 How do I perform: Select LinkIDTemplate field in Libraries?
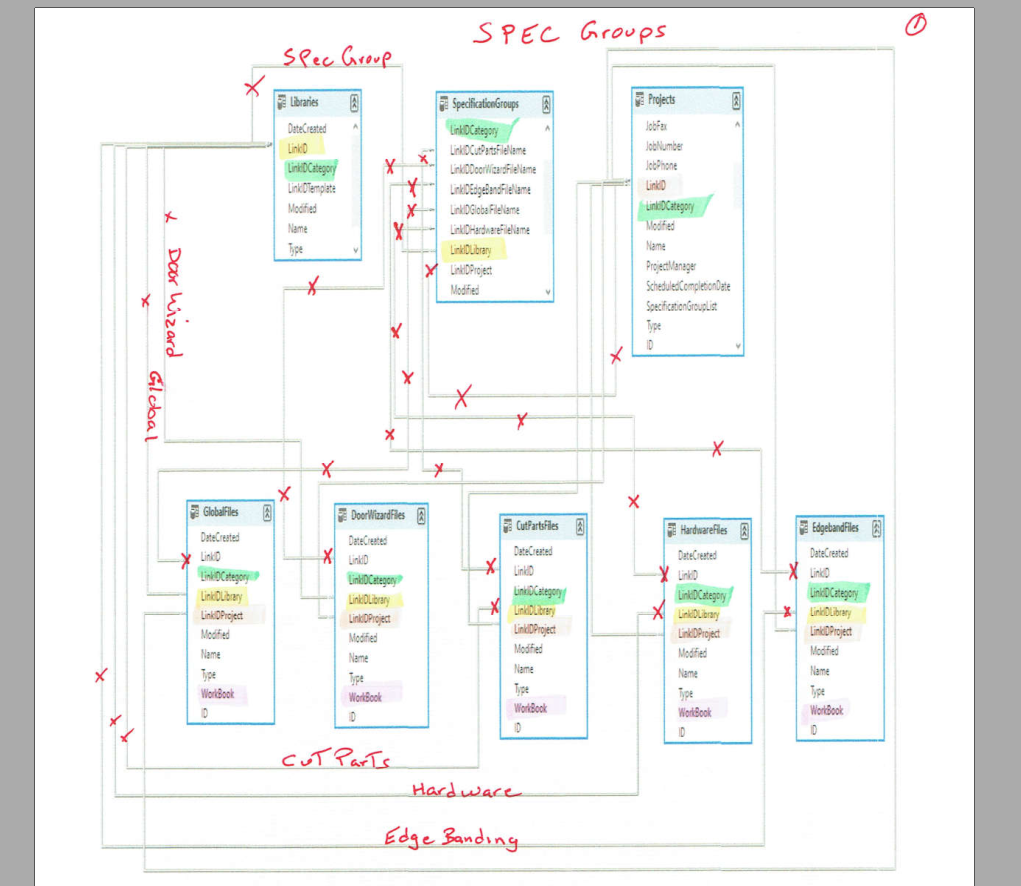(311, 189)
